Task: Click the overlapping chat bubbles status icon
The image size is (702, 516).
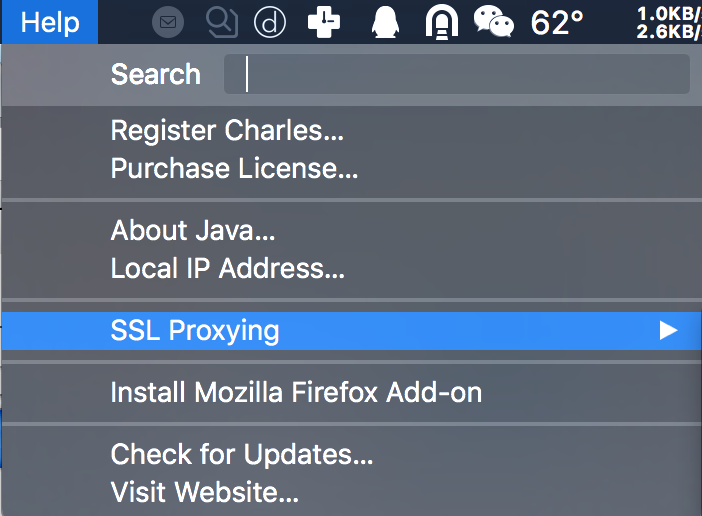Action: click(x=221, y=21)
